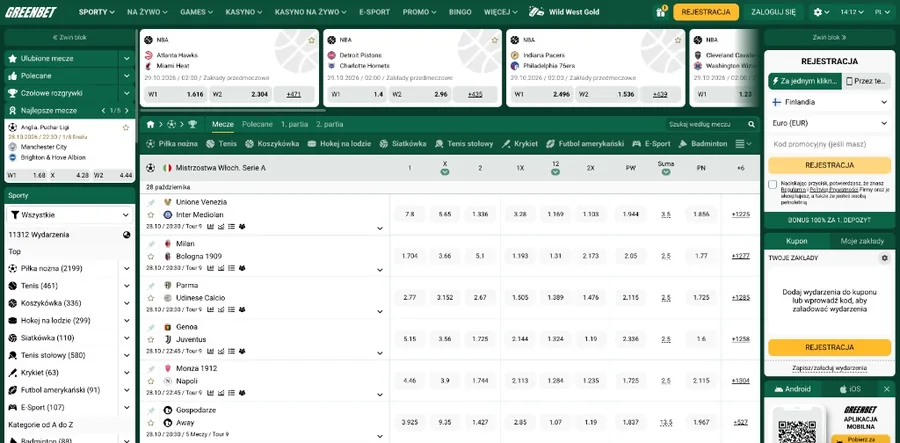The image size is (900, 443).
Task: Expand Piłka nożna (2199) in sidebar
Action: click(127, 269)
